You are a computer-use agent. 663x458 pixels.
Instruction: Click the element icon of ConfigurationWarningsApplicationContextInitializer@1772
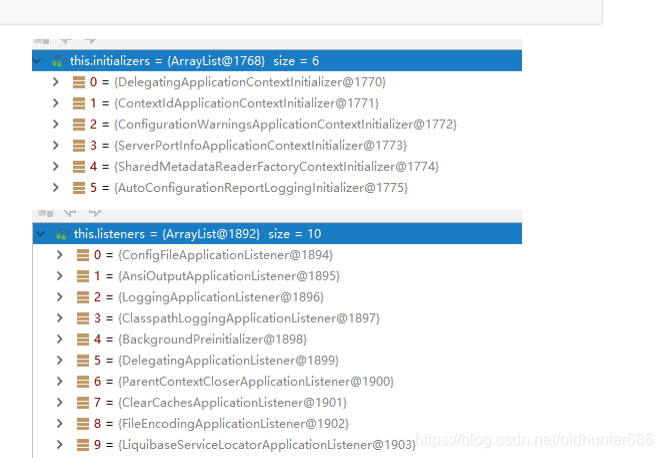click(x=79, y=124)
